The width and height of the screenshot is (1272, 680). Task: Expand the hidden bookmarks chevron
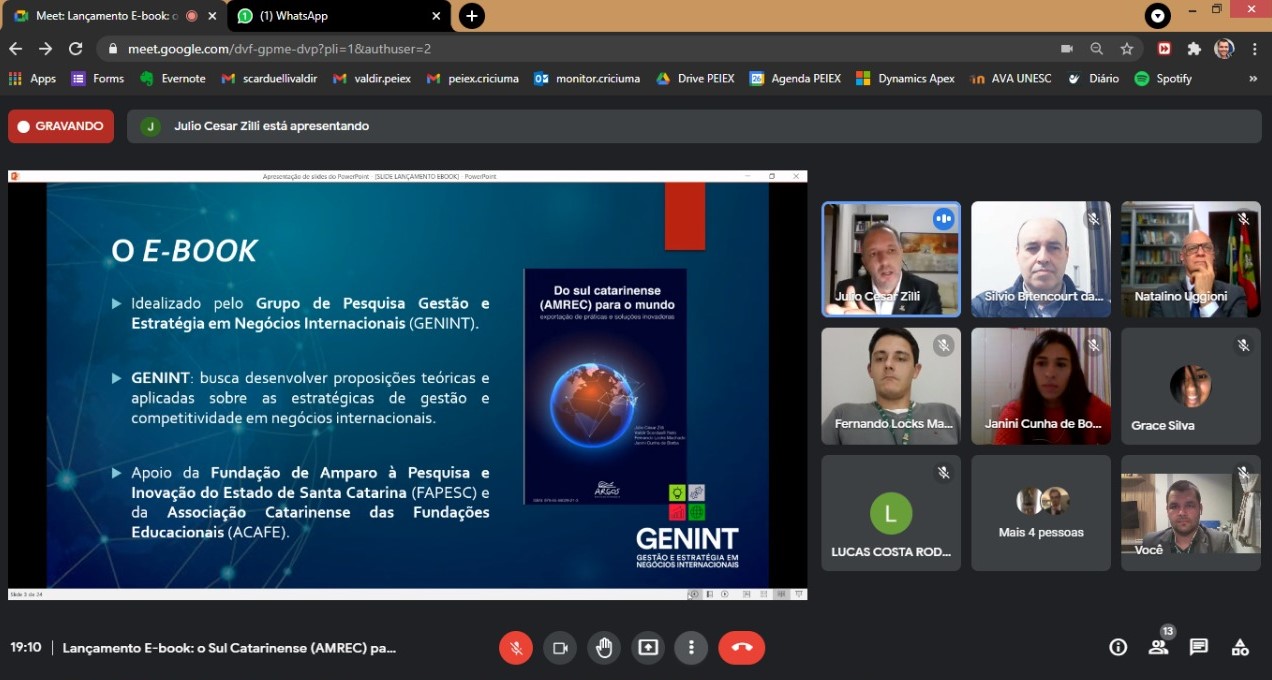pos(1254,78)
